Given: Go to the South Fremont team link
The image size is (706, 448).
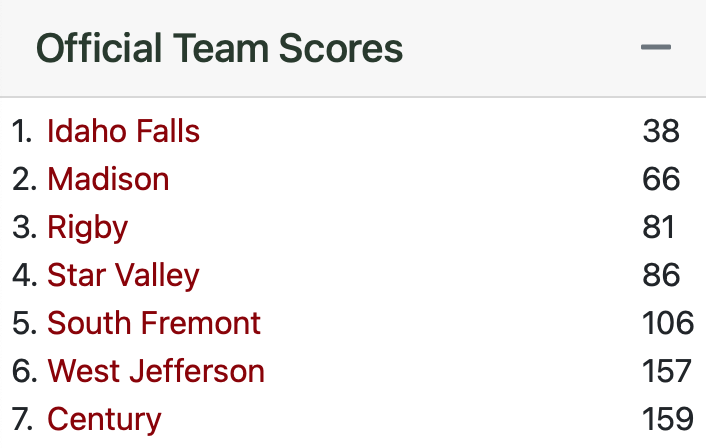Looking at the screenshot, I should click(154, 323).
